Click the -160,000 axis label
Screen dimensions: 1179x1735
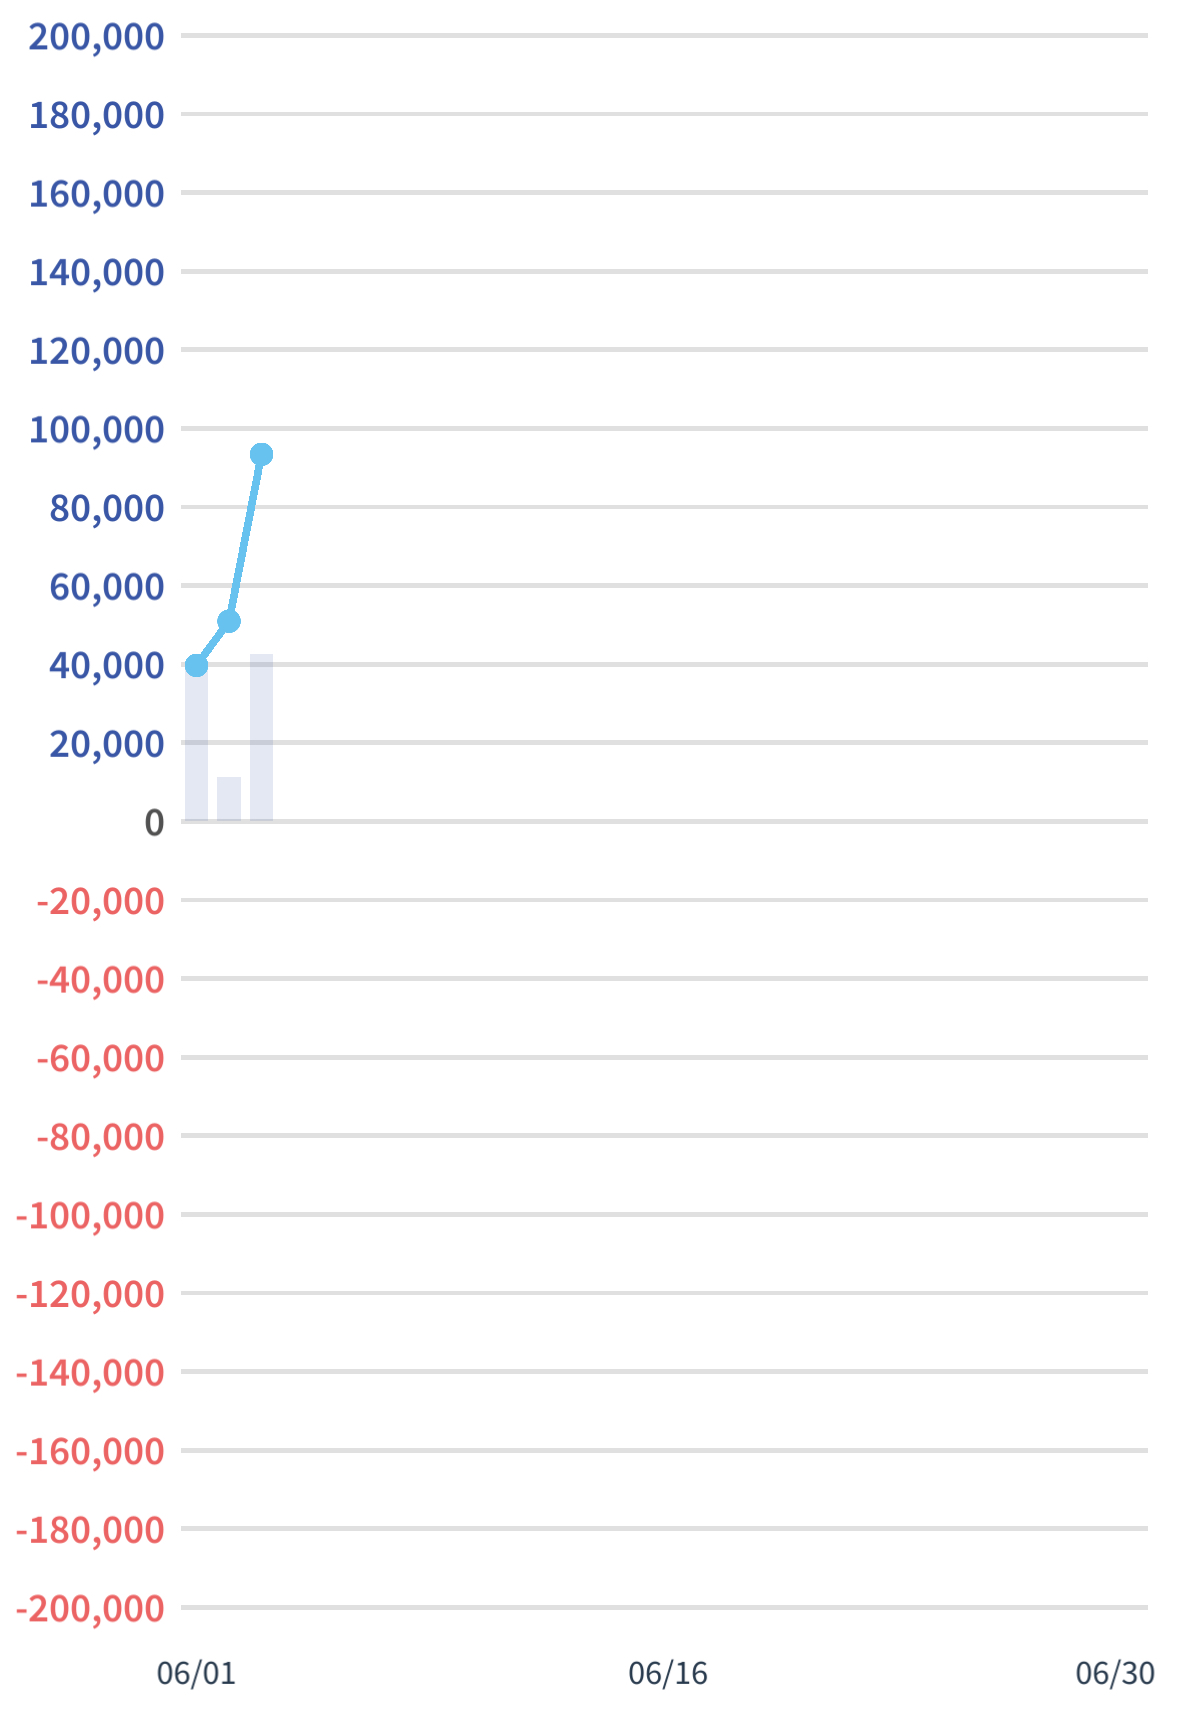point(90,1451)
